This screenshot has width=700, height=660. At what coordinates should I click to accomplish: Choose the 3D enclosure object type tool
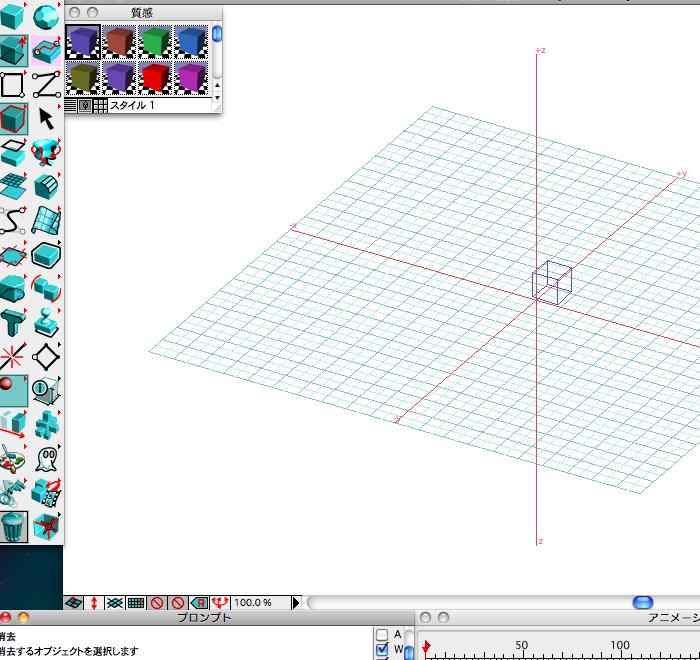13,50
